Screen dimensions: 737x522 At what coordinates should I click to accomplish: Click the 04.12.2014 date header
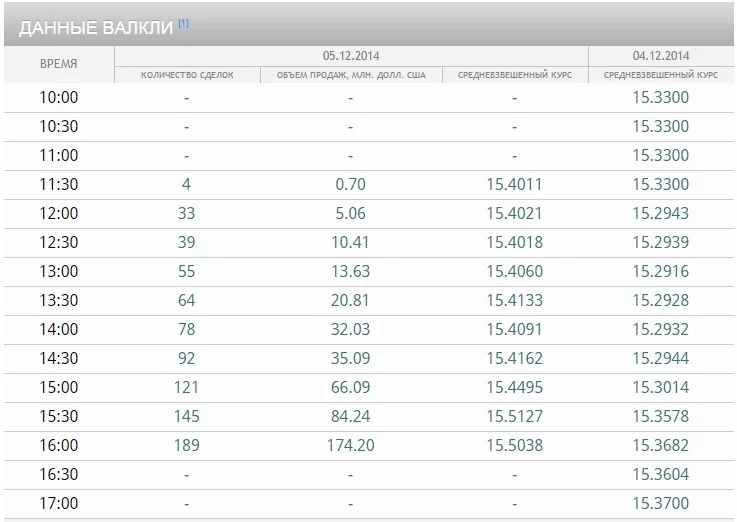pos(661,56)
